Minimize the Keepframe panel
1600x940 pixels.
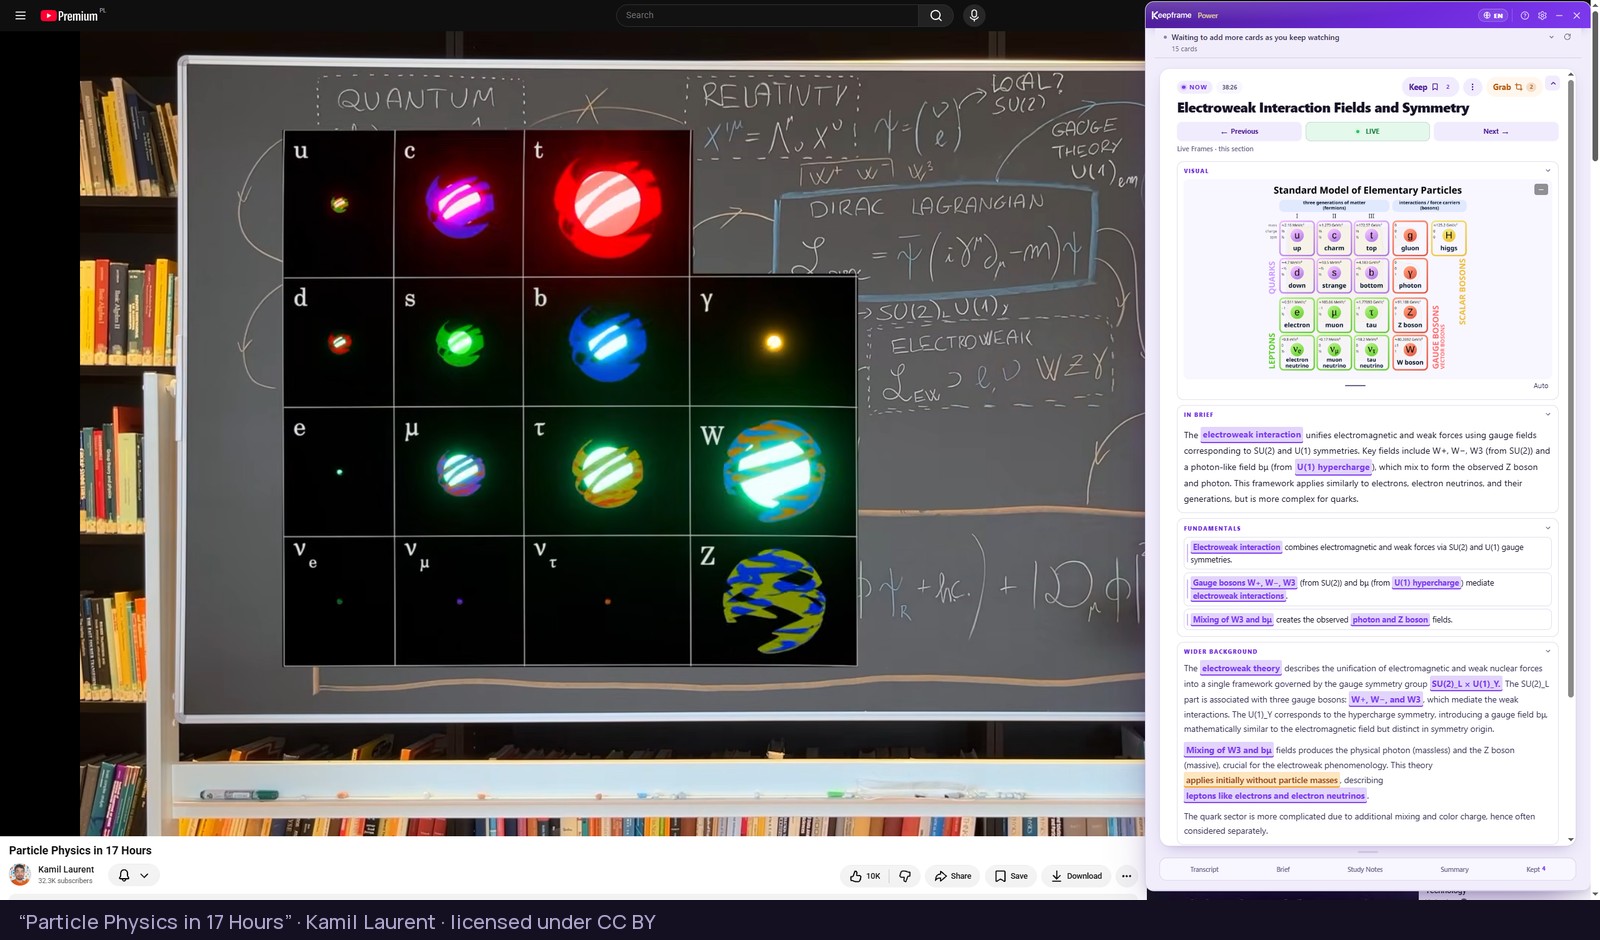tap(1559, 15)
